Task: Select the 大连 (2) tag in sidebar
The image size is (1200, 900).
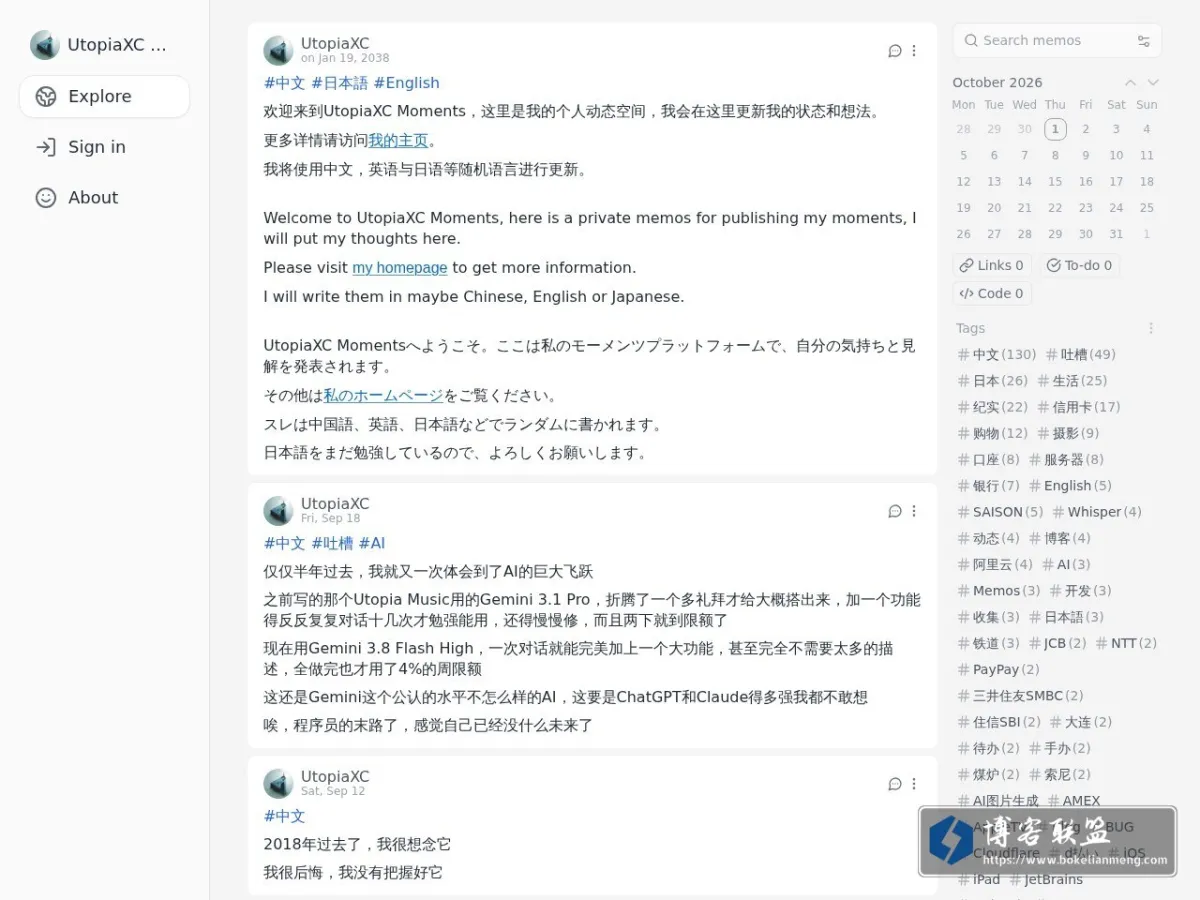Action: 1081,722
